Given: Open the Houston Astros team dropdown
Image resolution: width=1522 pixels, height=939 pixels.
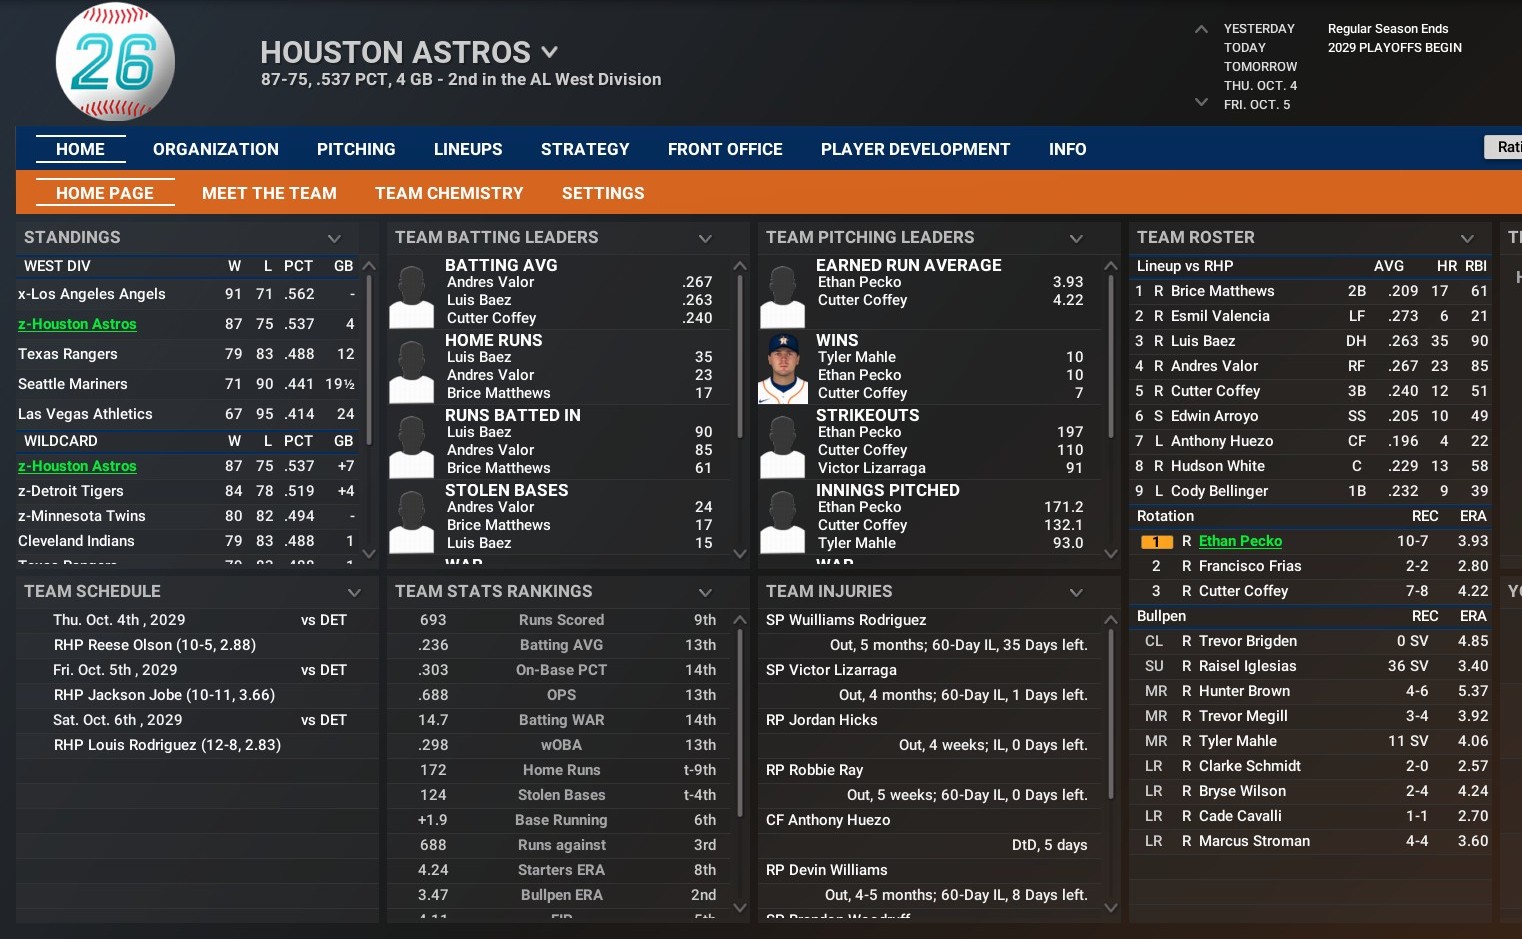Looking at the screenshot, I should click(x=549, y=52).
